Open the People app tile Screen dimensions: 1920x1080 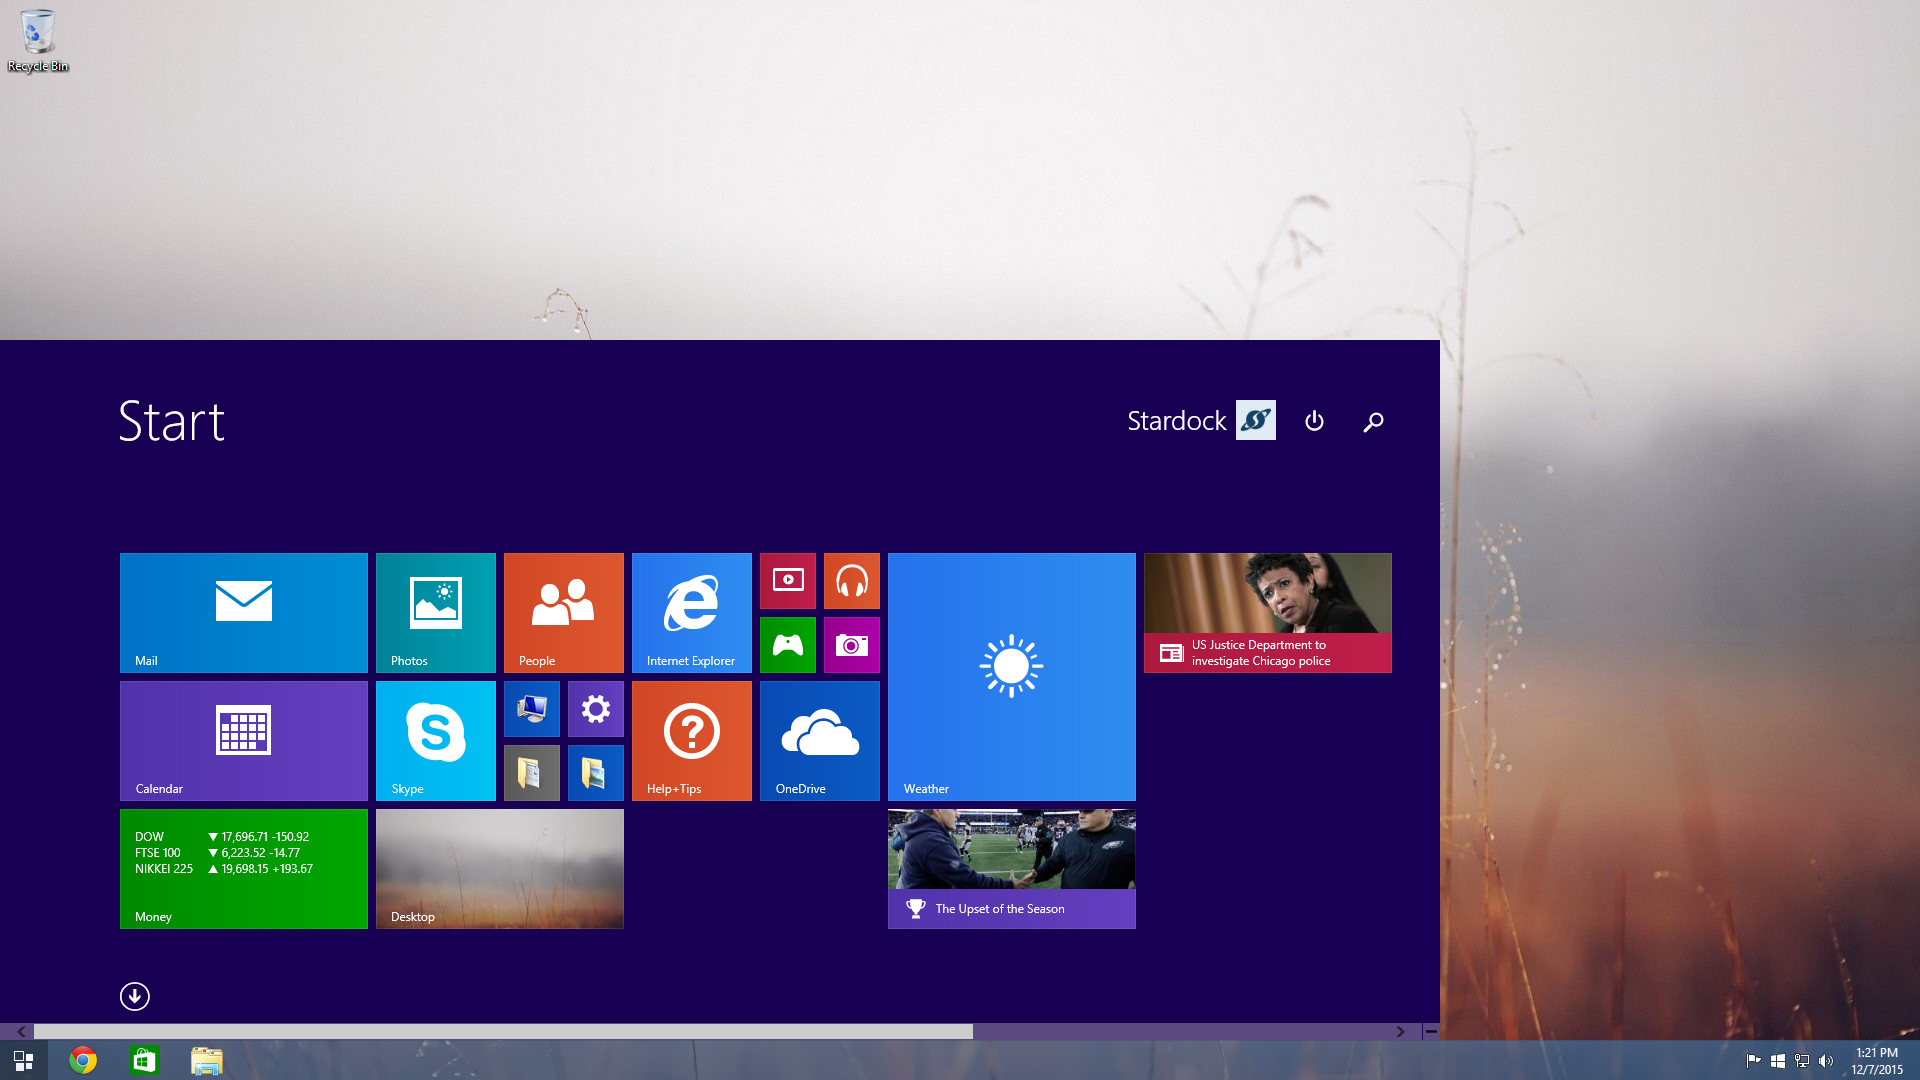(x=563, y=611)
